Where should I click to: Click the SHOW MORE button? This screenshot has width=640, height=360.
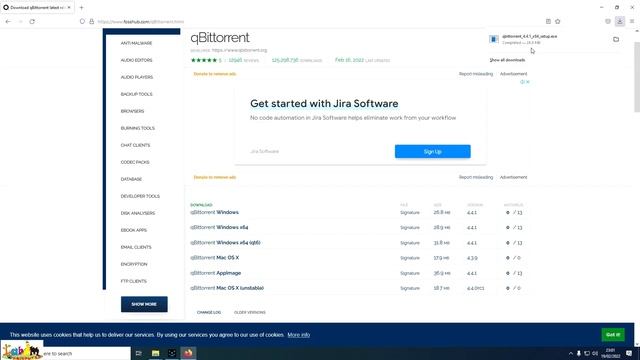144,304
